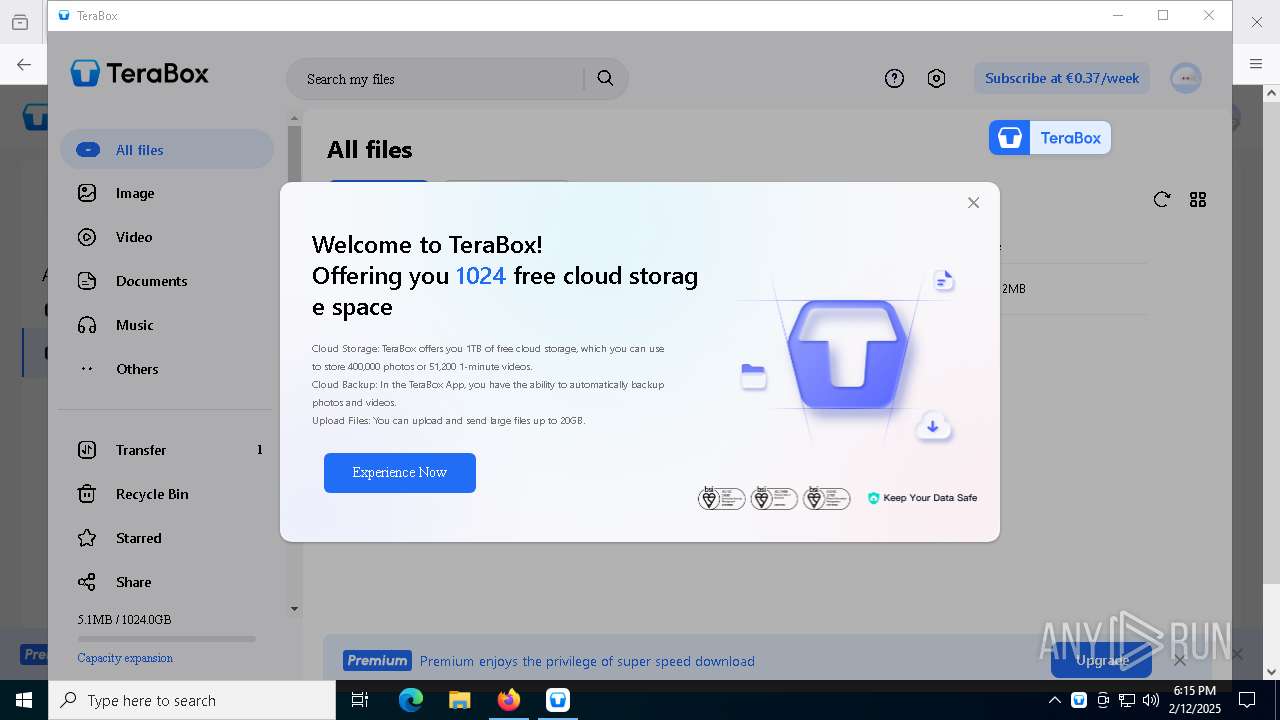This screenshot has width=1280, height=720.
Task: Open the browser hamburger menu behind TeraBox
Action: [1256, 64]
